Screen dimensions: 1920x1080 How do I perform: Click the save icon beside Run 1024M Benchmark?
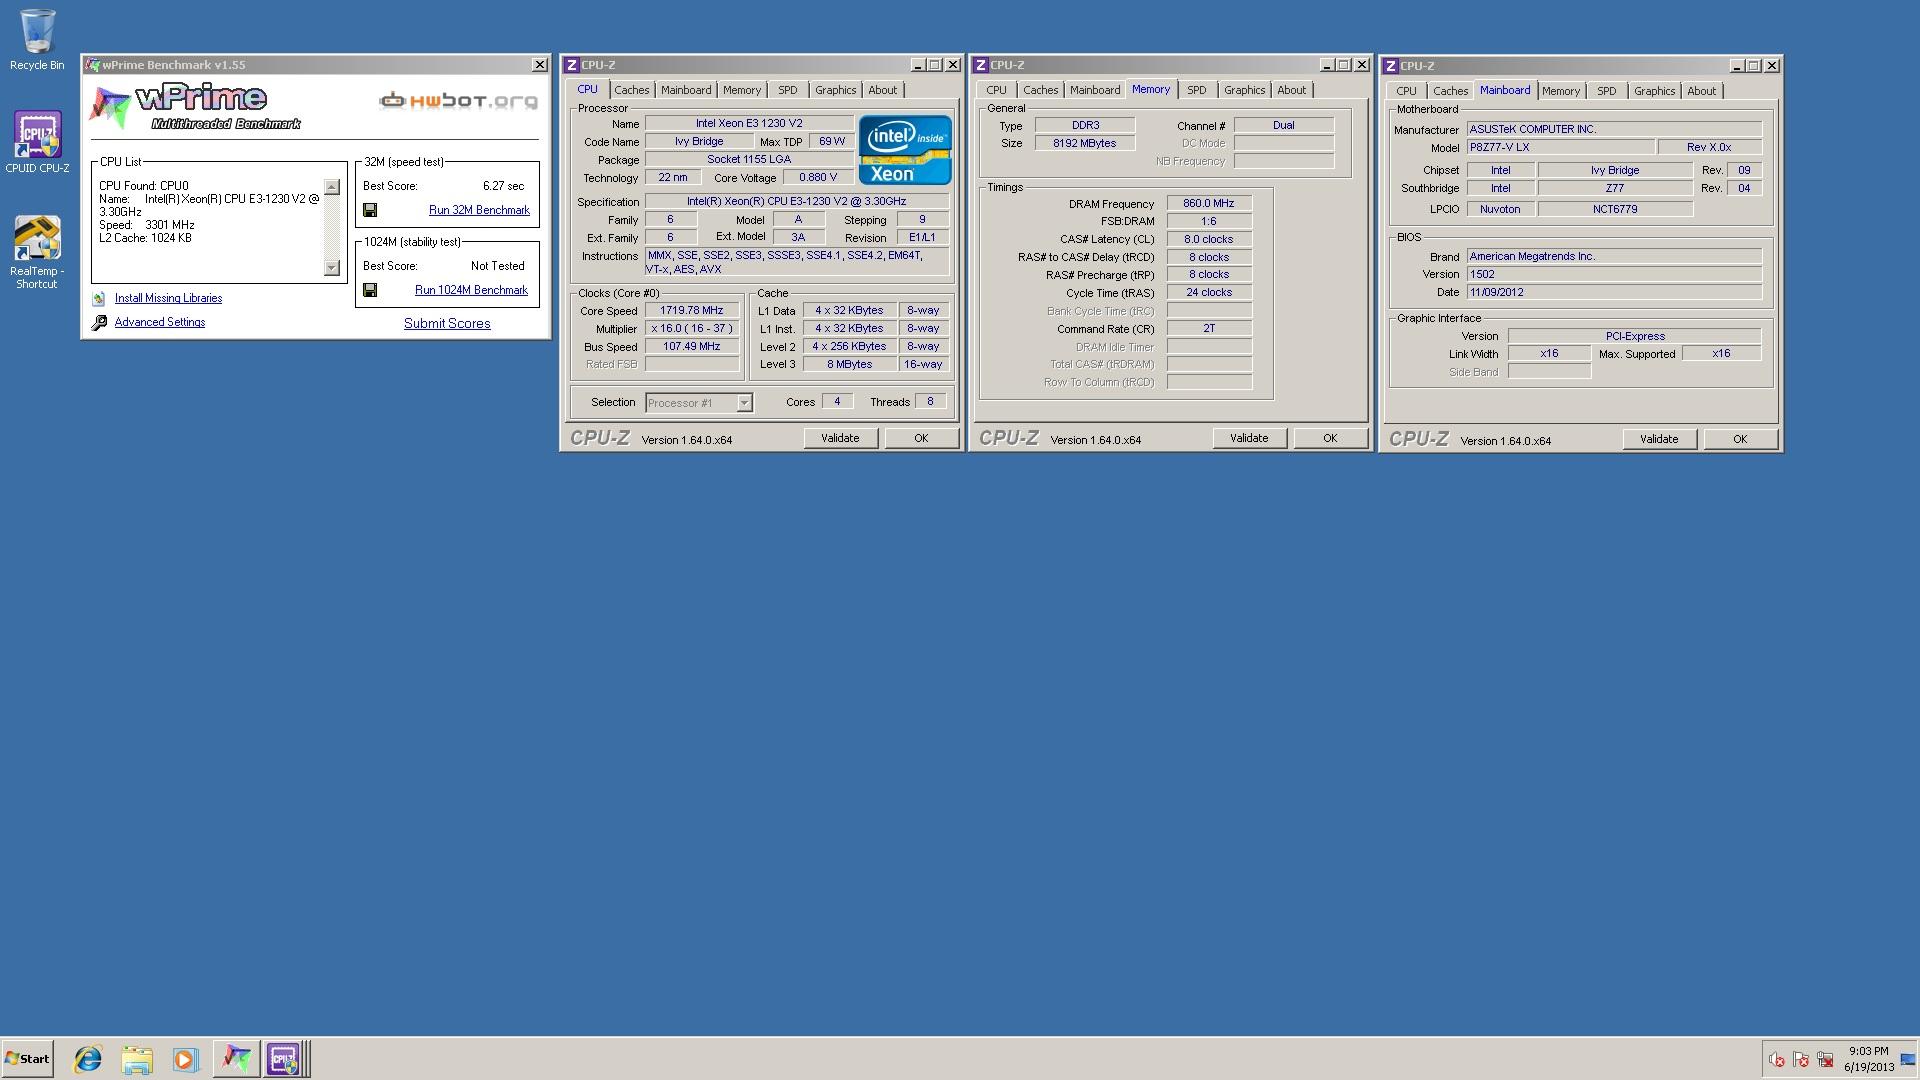(x=370, y=288)
